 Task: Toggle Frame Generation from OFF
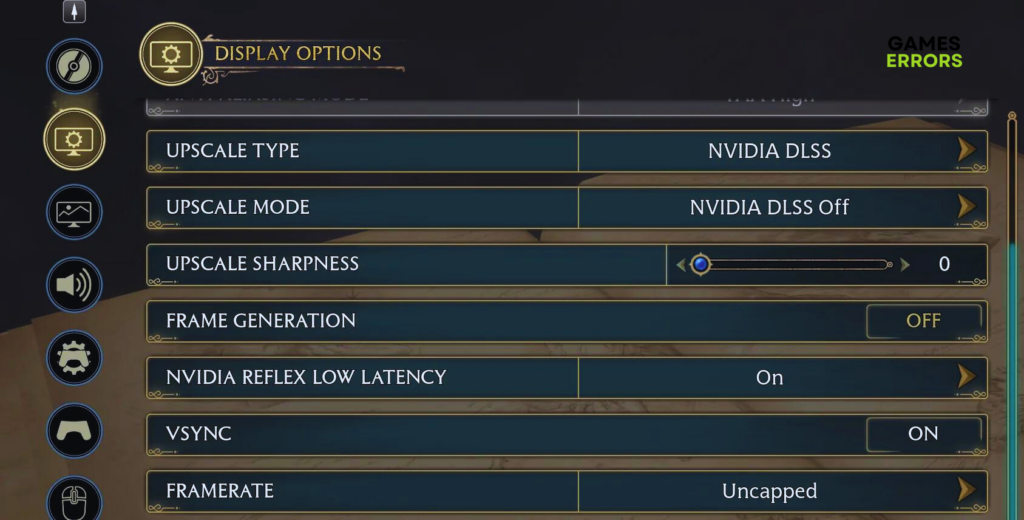(923, 321)
